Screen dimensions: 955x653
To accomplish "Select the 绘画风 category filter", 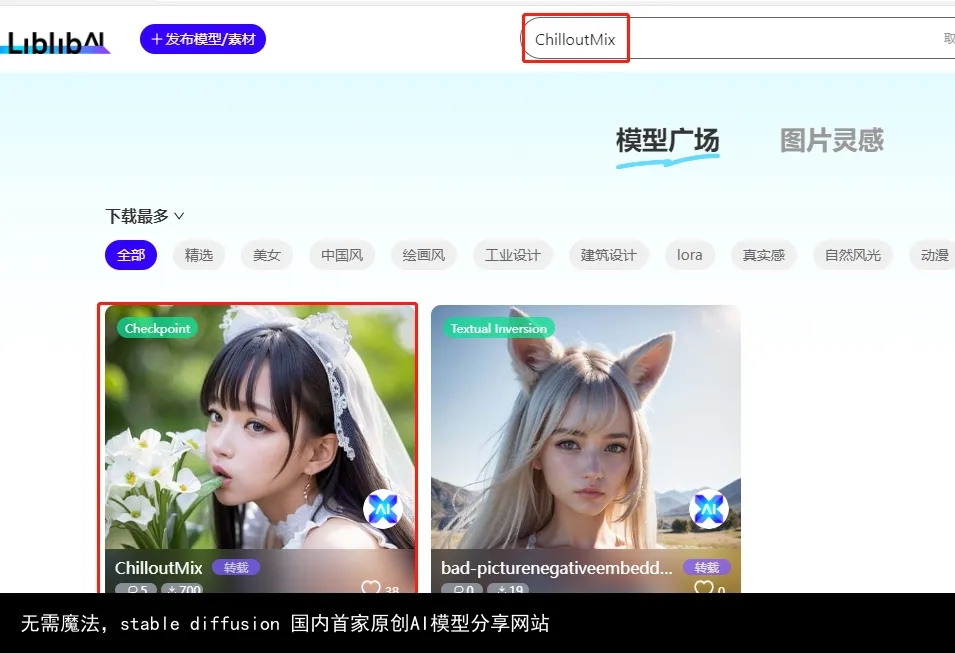I will [x=424, y=255].
